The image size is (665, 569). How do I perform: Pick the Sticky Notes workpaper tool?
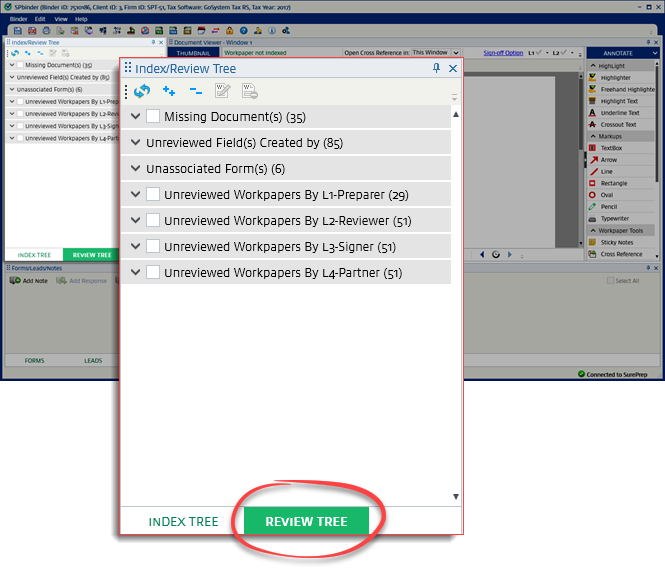click(x=617, y=242)
